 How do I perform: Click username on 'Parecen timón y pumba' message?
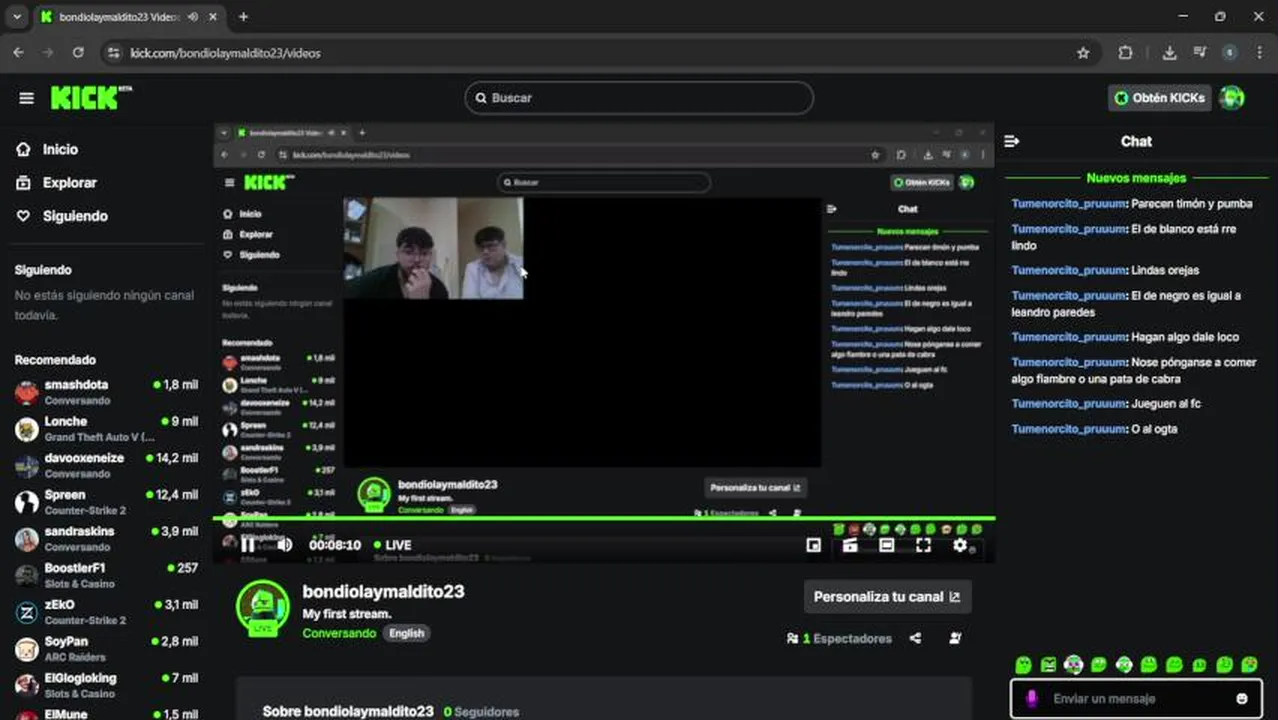click(1069, 203)
